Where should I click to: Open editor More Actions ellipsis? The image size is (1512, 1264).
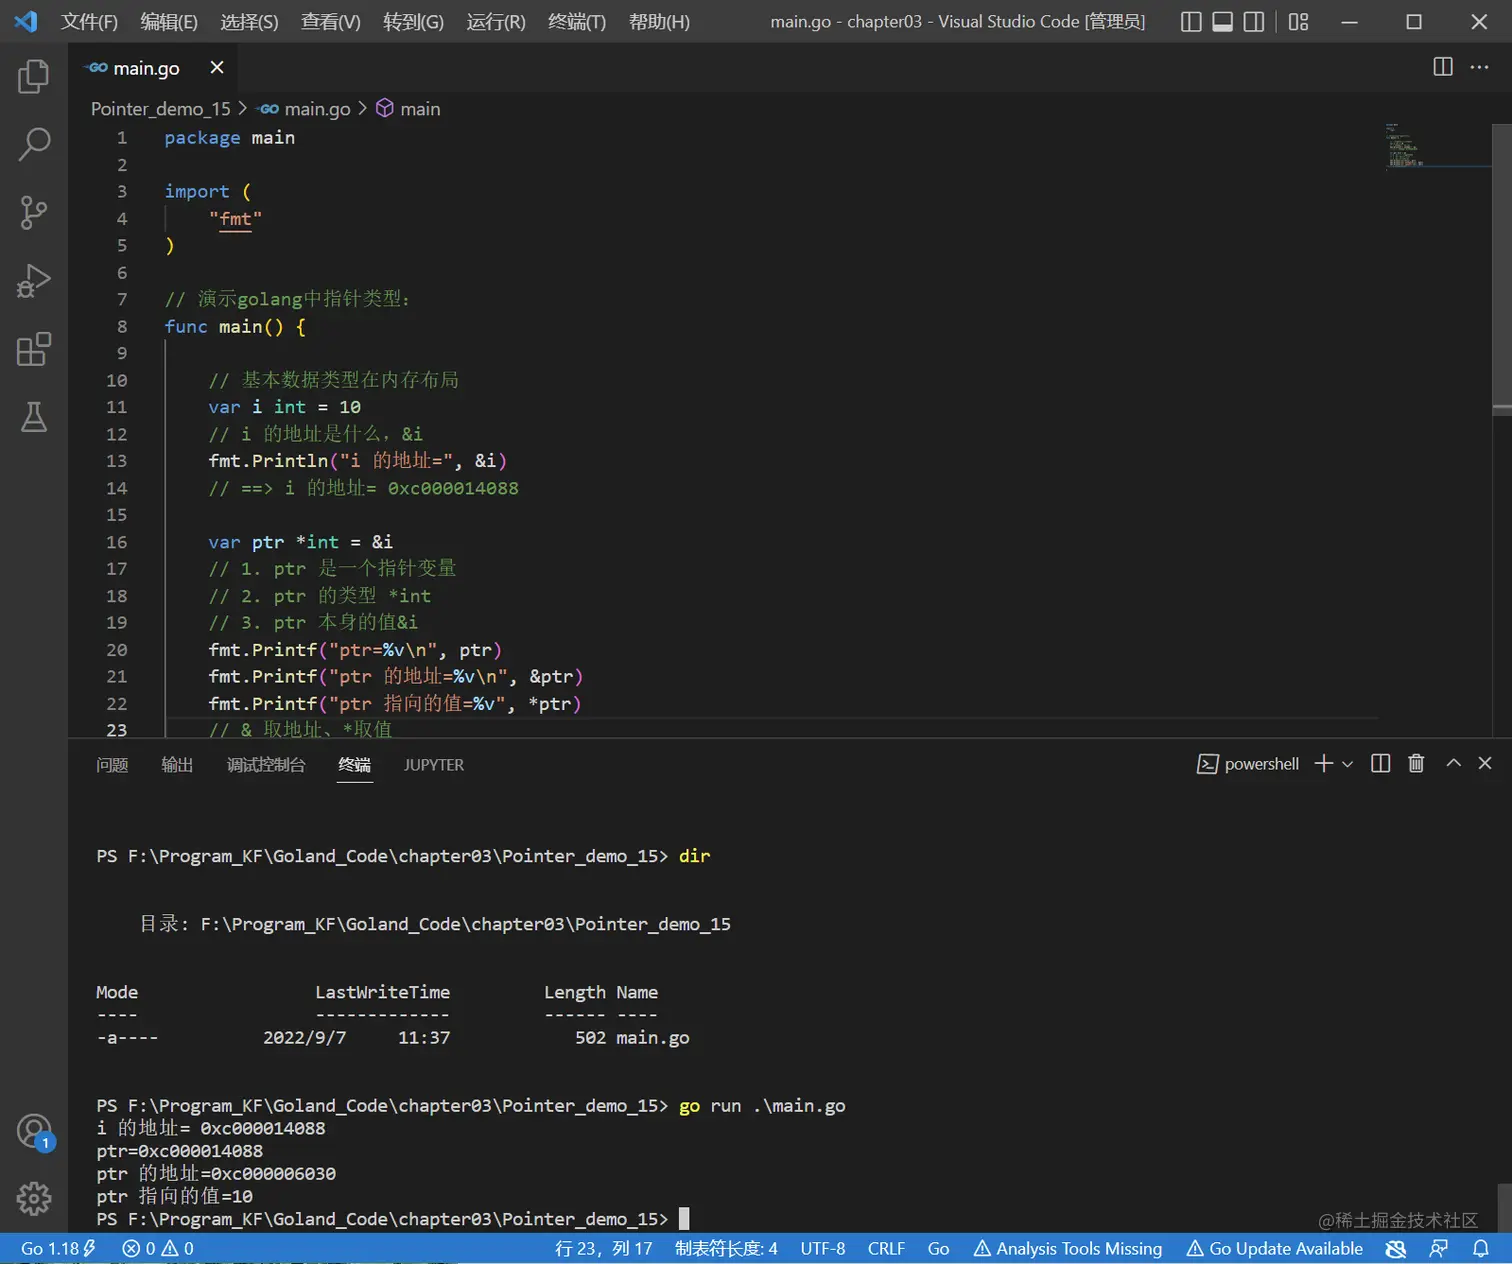tap(1479, 67)
